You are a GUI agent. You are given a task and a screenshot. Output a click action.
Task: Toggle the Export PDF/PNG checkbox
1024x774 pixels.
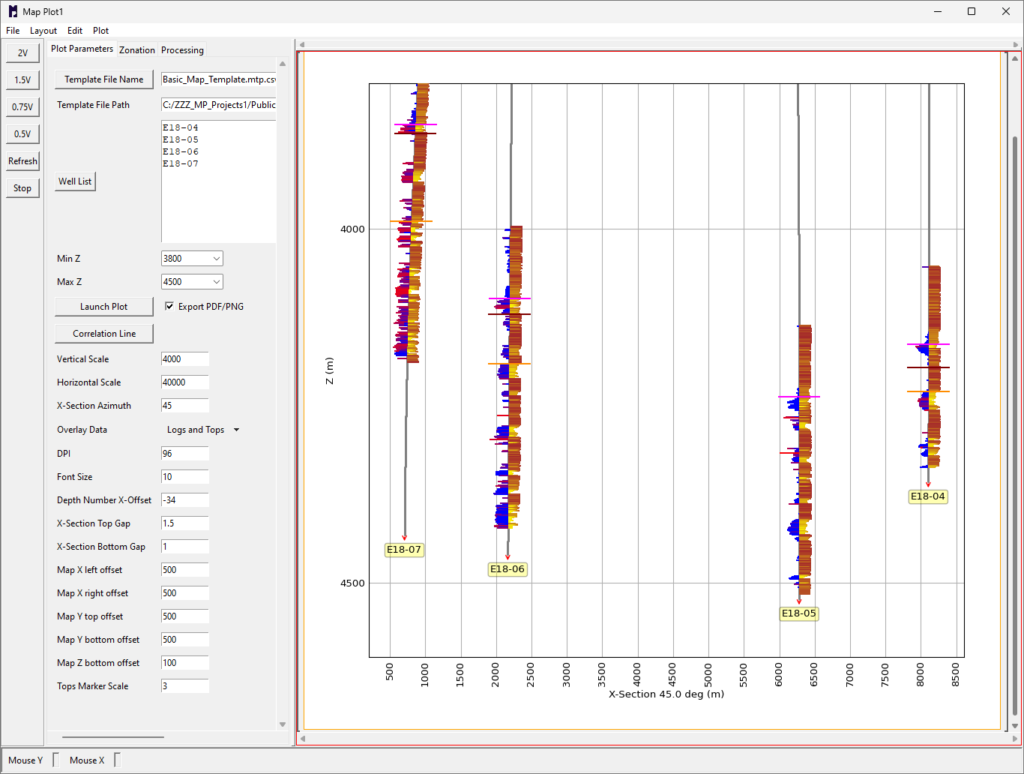click(169, 306)
